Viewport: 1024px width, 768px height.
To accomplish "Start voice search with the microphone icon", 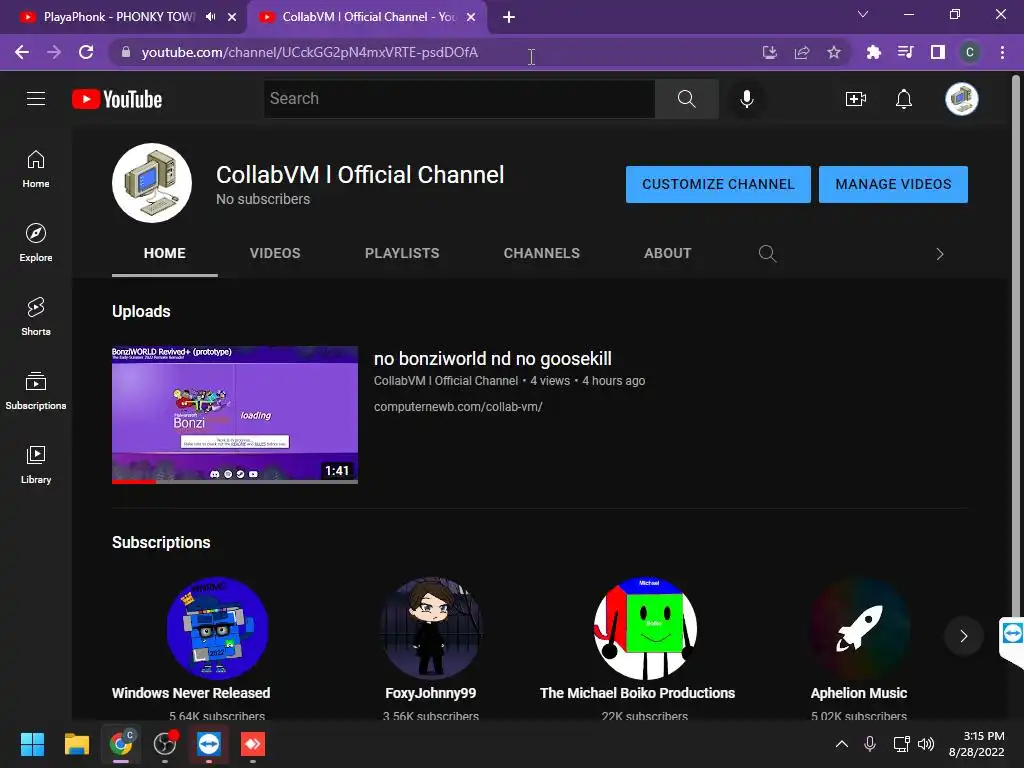I will click(746, 99).
